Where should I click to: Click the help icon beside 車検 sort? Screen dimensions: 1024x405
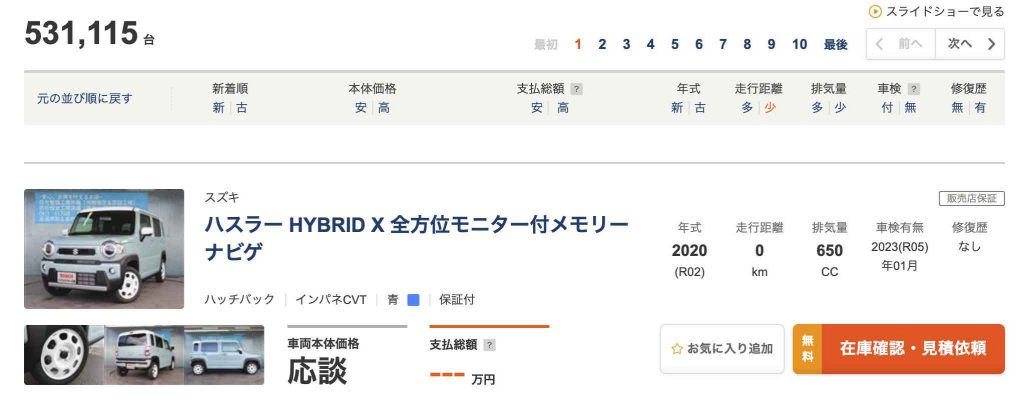click(914, 88)
